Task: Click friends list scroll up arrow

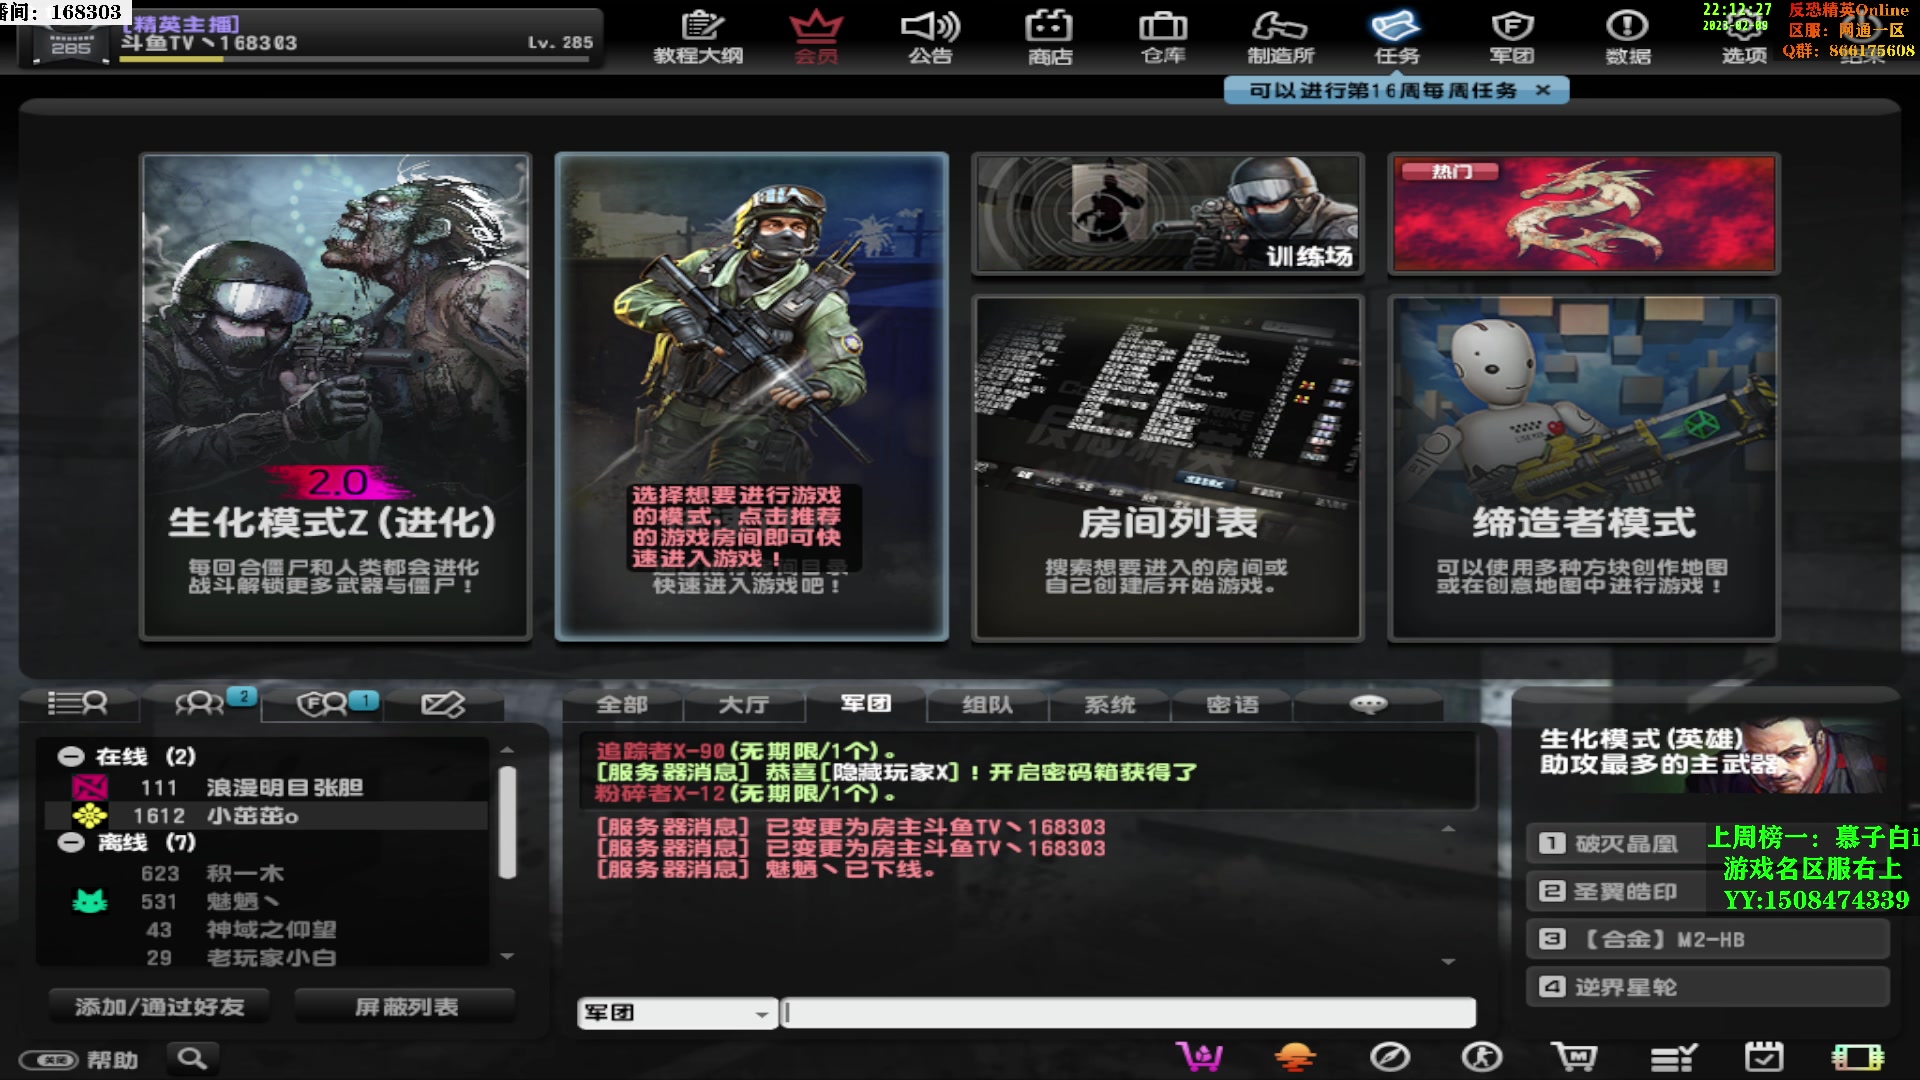Action: click(x=507, y=749)
